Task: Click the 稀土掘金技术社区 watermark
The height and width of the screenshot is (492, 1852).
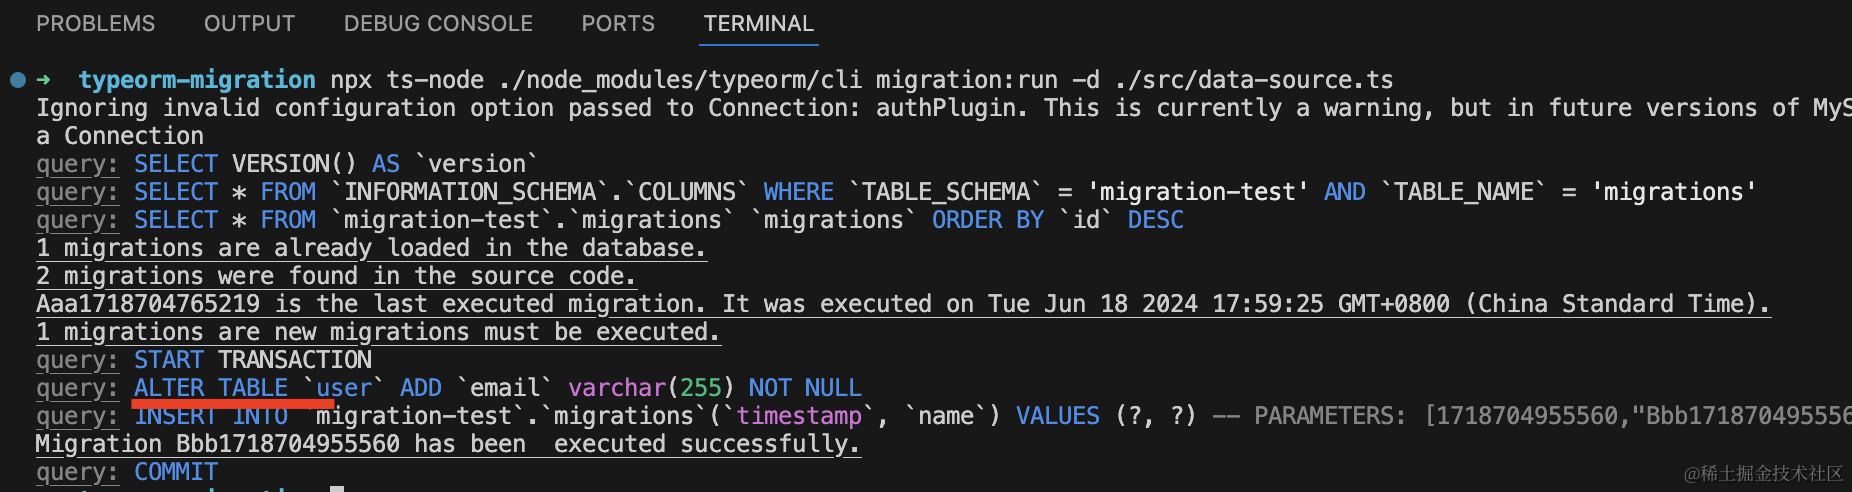Action: point(1764,474)
